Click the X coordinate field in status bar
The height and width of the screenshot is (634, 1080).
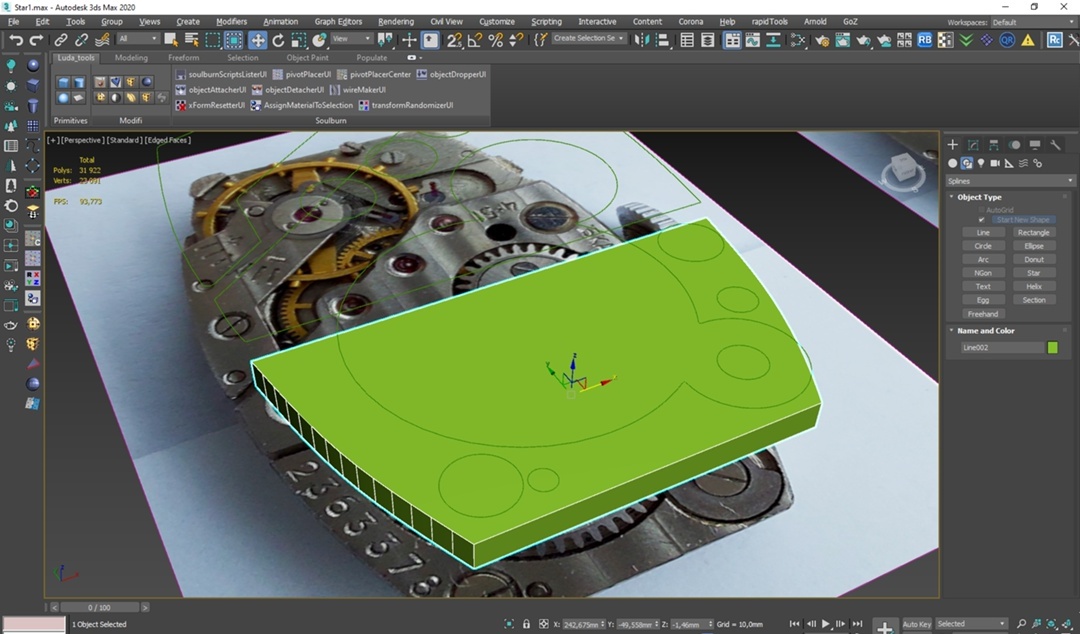click(582, 624)
